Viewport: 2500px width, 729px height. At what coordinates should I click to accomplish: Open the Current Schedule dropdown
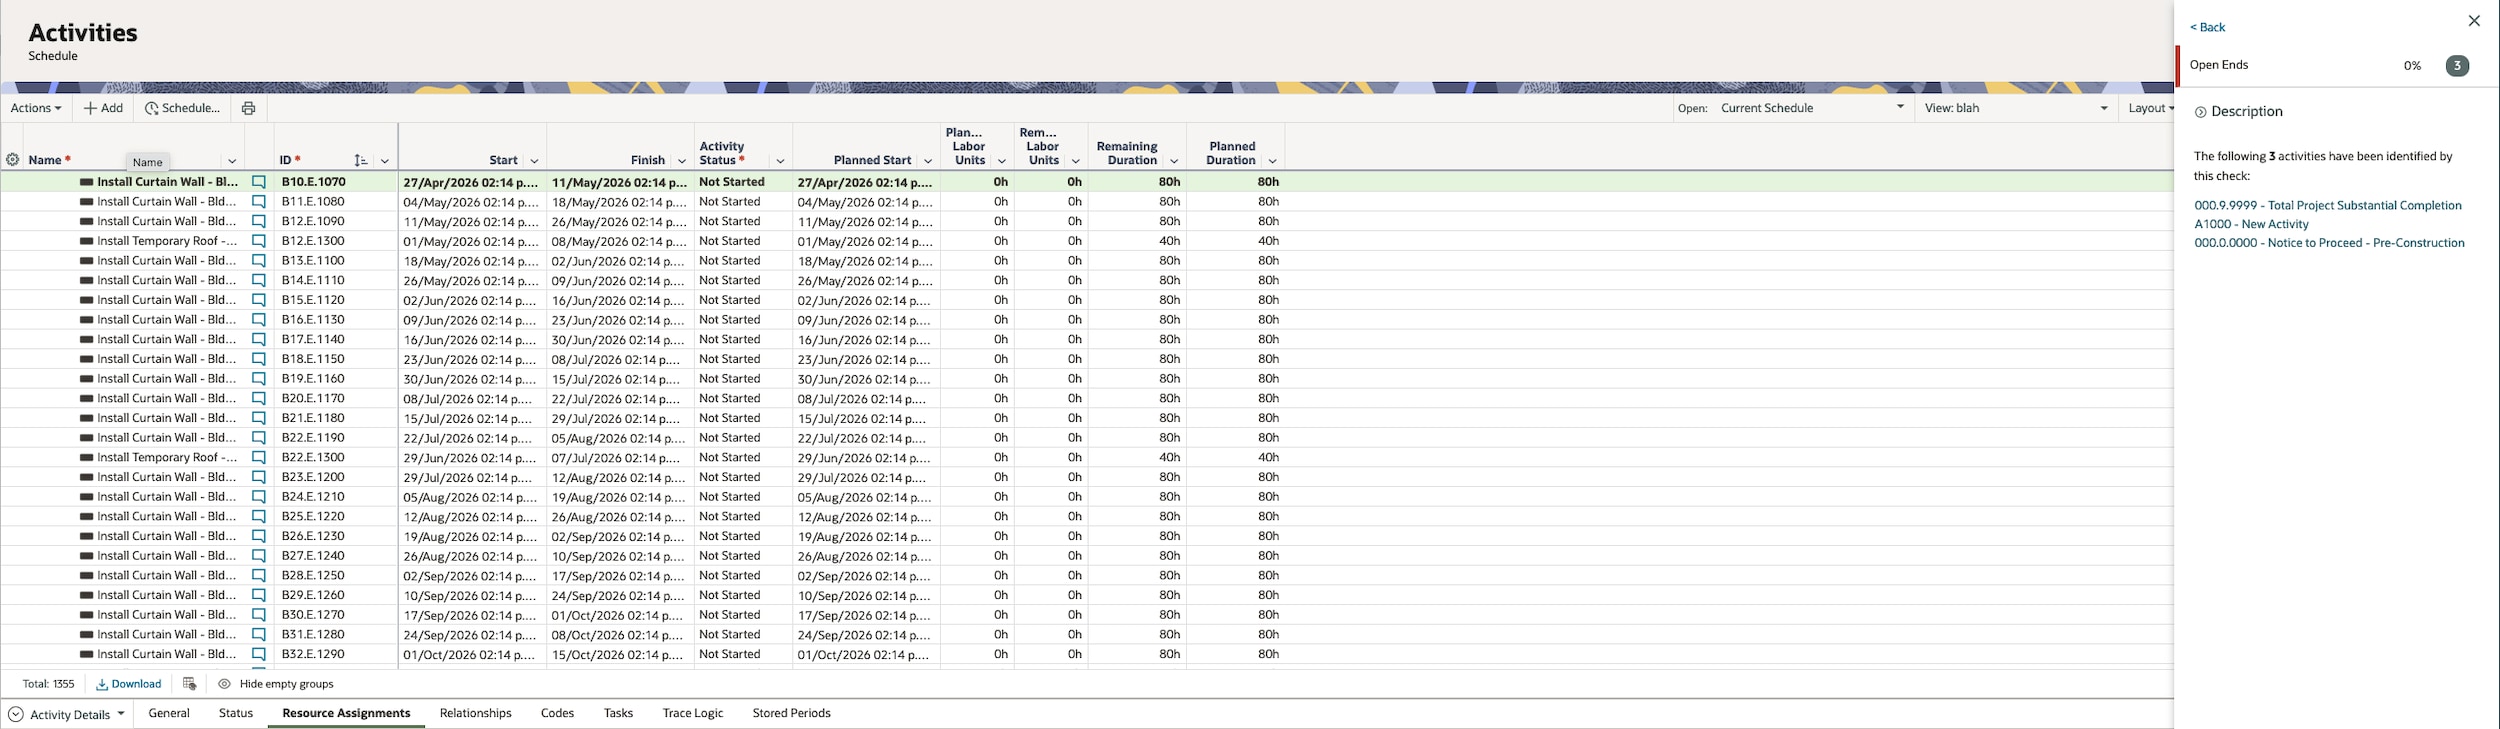pos(1812,108)
